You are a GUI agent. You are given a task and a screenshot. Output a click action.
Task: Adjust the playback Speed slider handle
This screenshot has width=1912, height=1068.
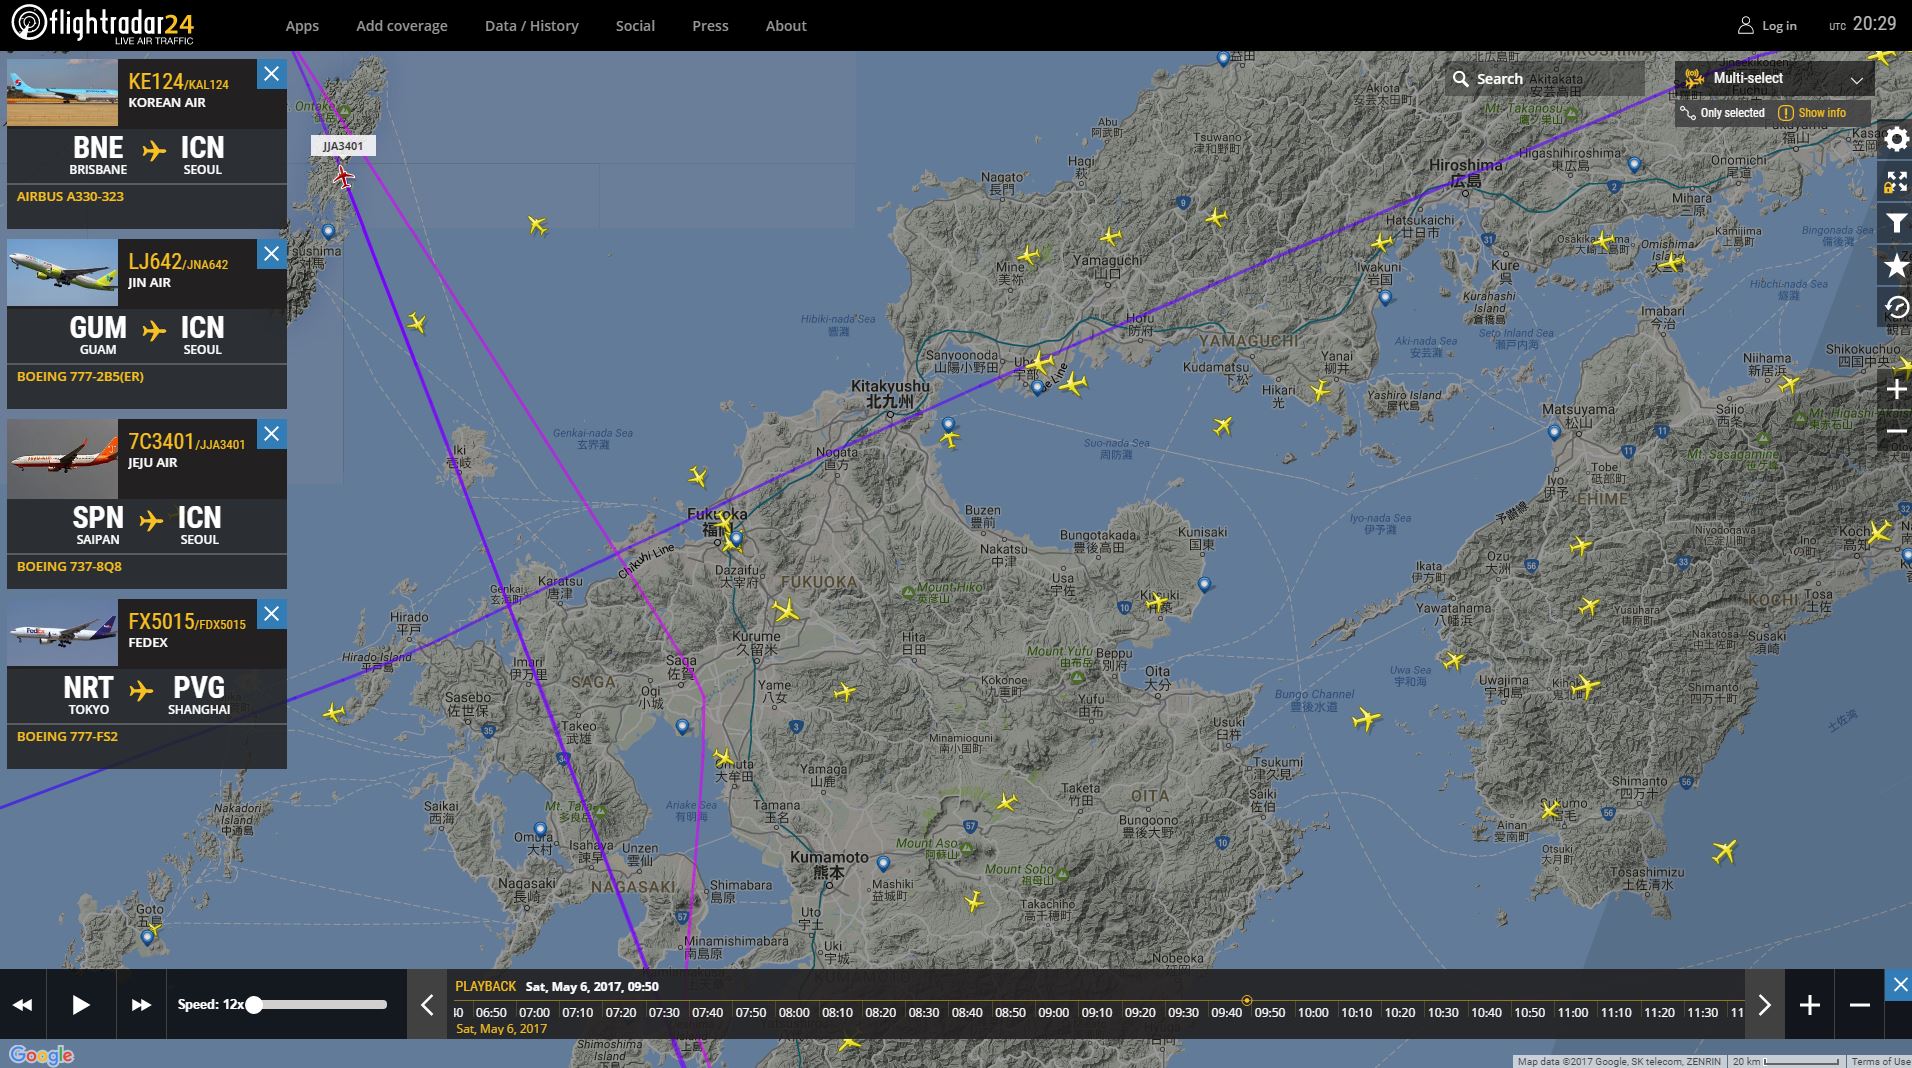(x=254, y=1005)
